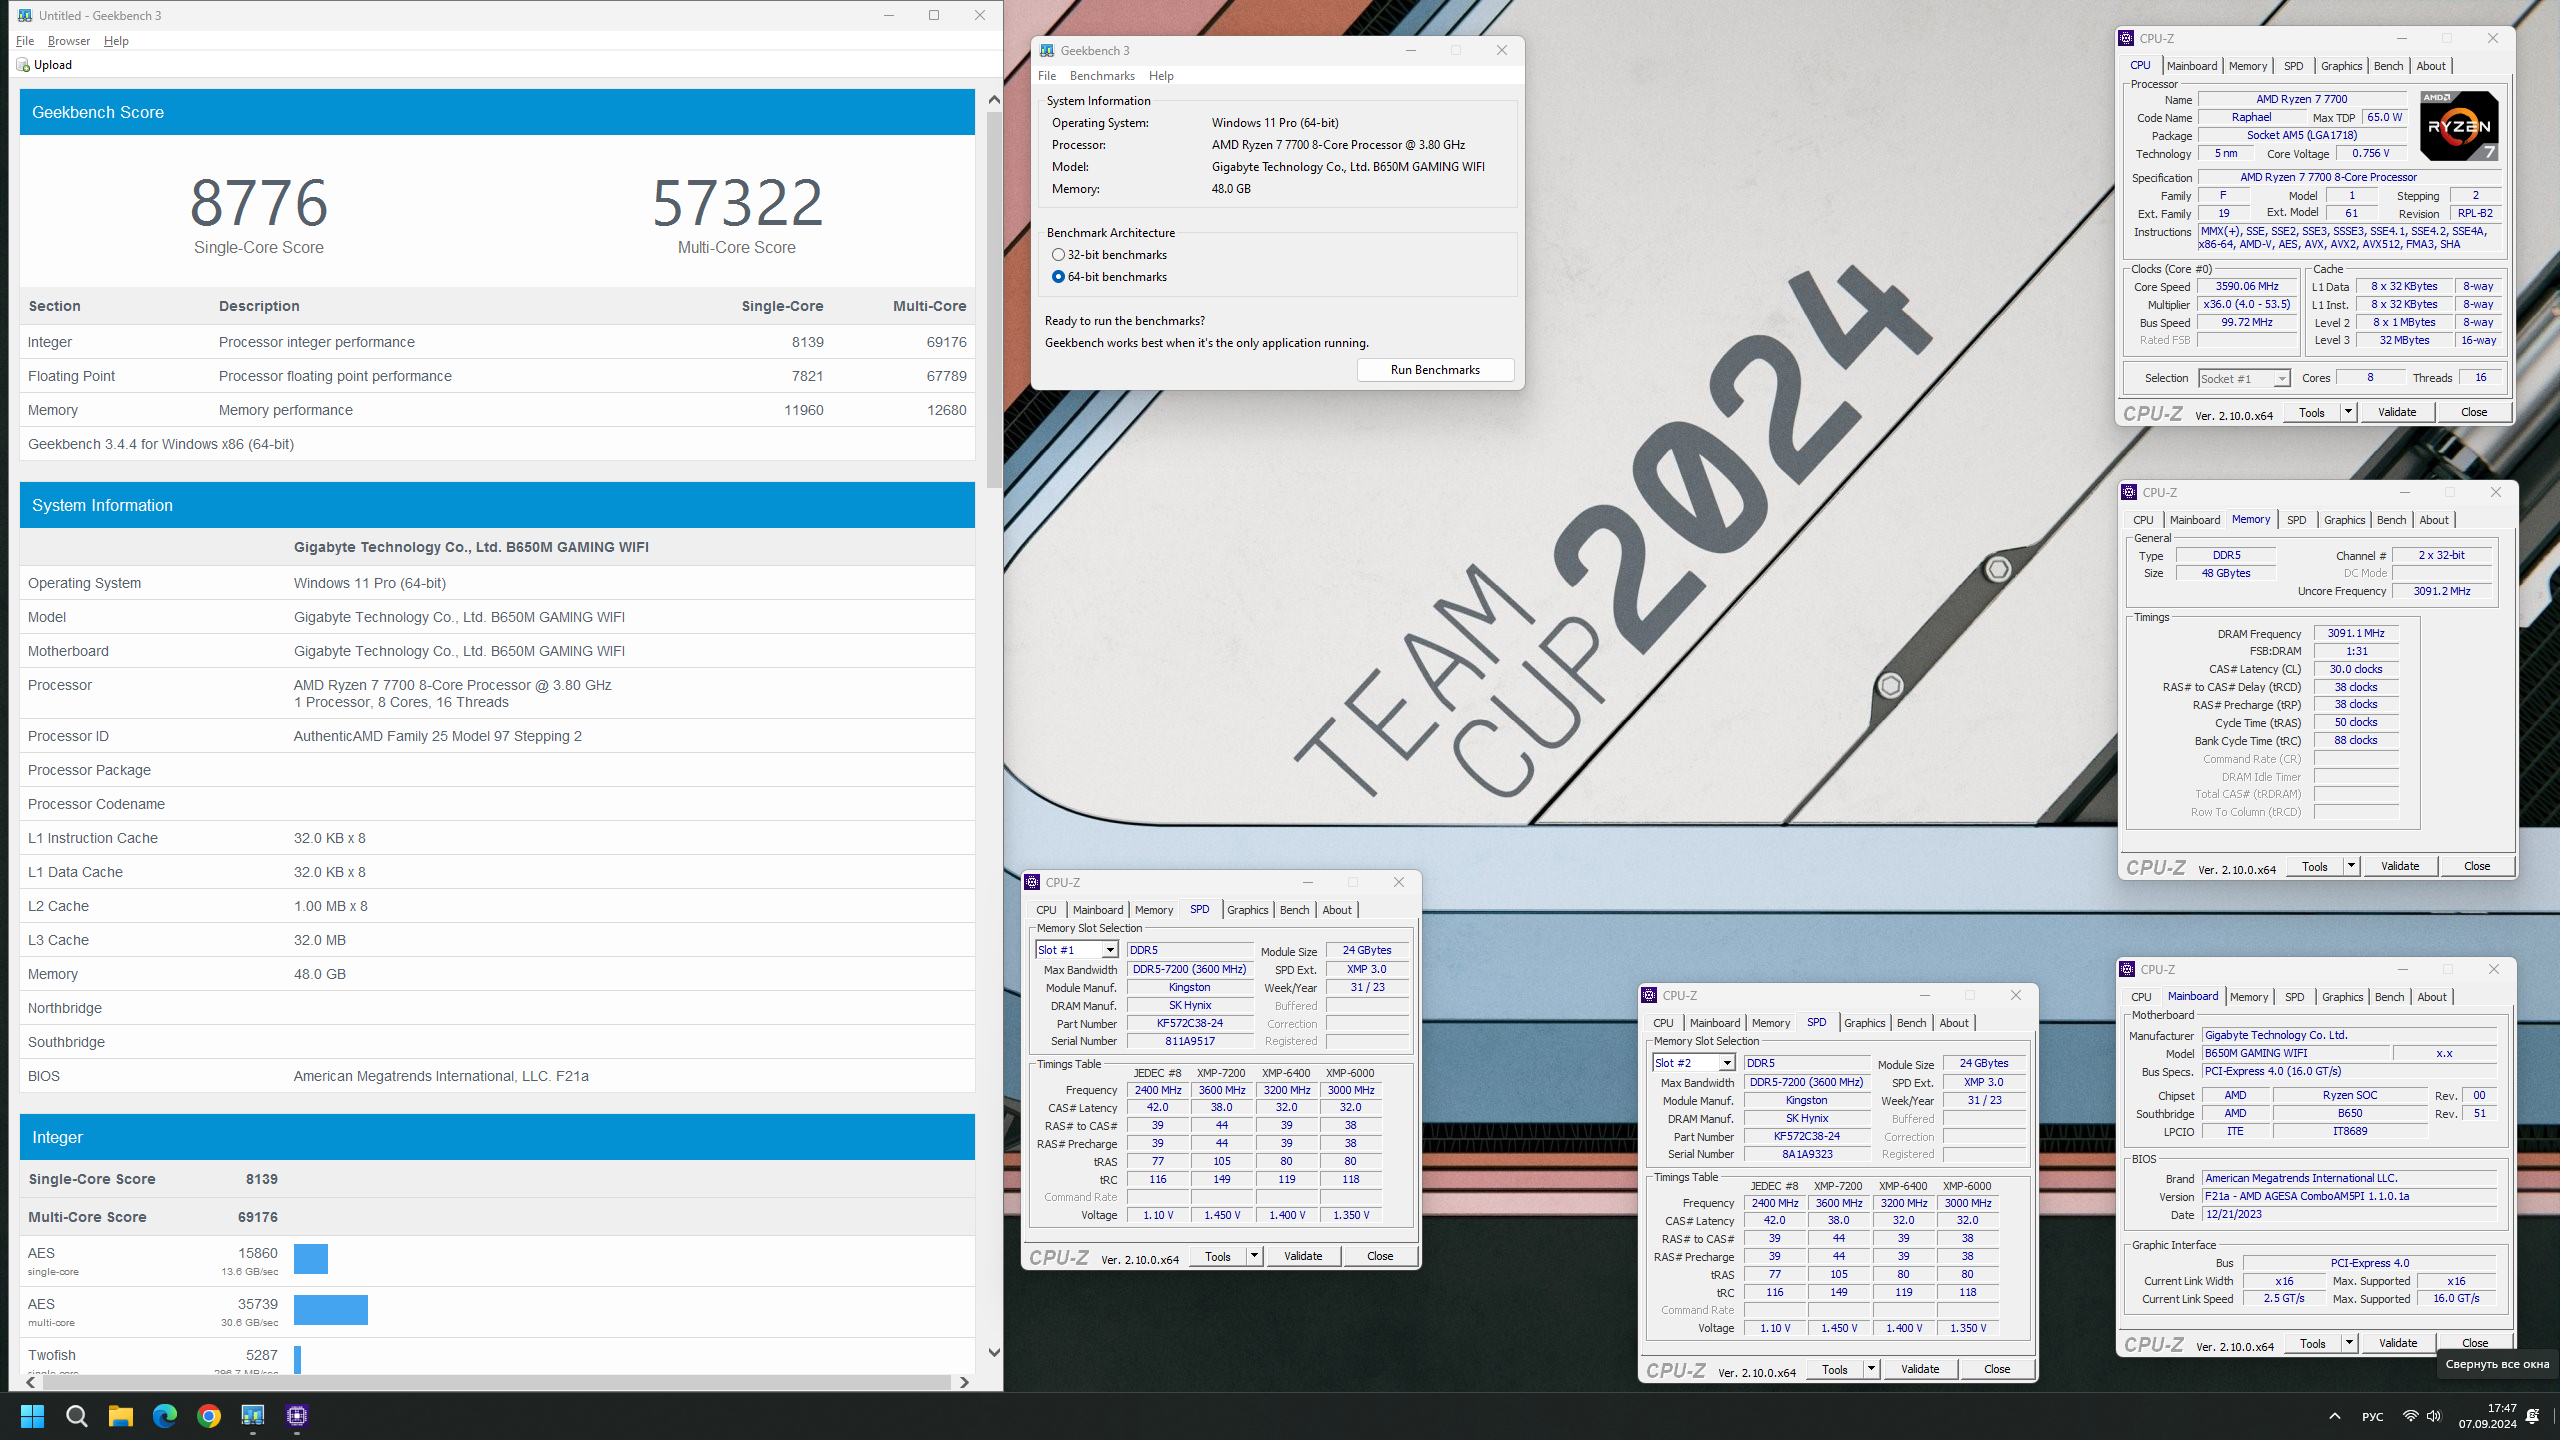Click Run Benchmarks button

tap(1435, 370)
